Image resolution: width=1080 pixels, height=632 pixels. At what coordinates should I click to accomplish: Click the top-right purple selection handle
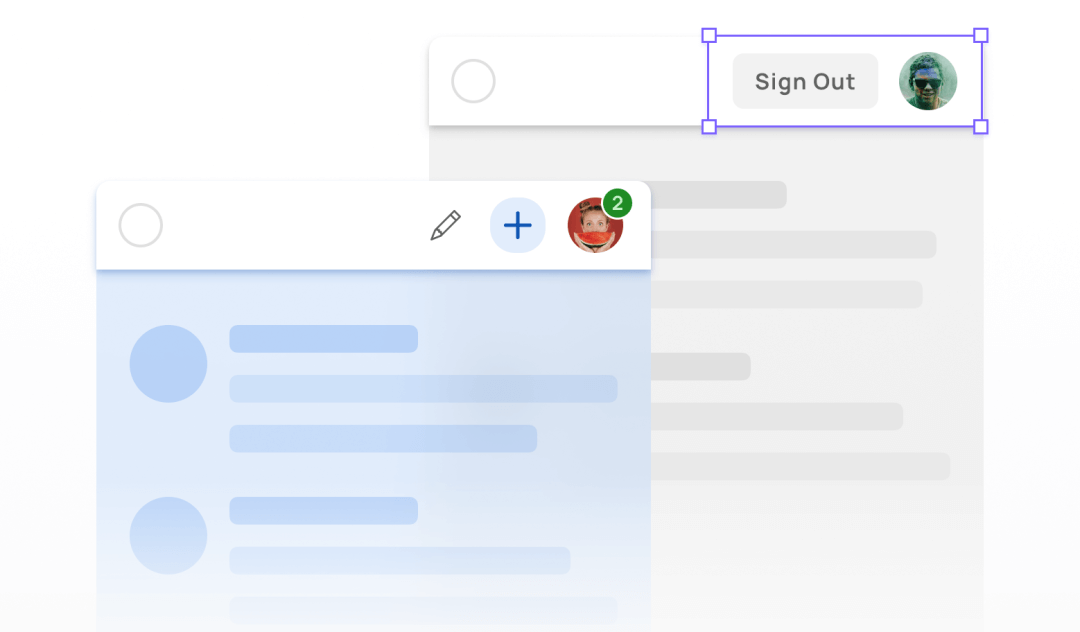pos(981,35)
